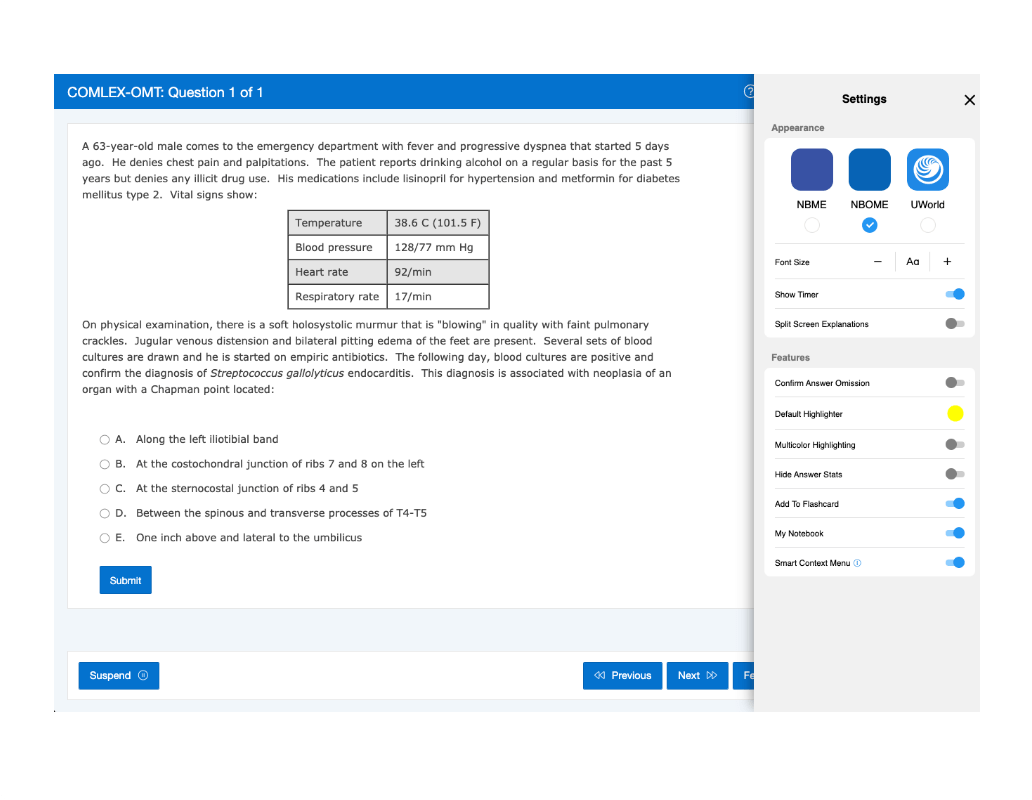Select the UWorld appearance theme icon
This screenshot has height=800, width=1032.
click(928, 170)
